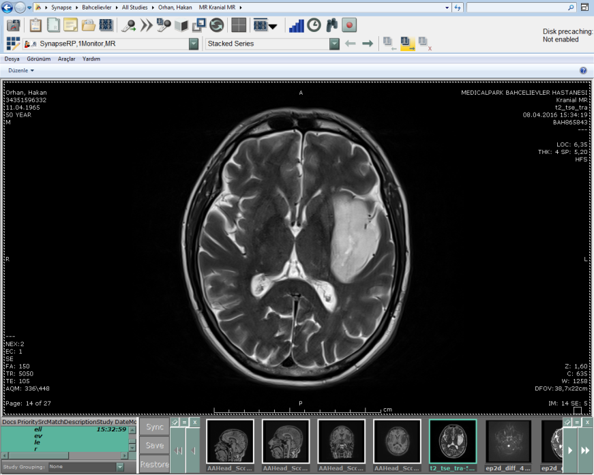Open the Görünüm menu

(39, 59)
